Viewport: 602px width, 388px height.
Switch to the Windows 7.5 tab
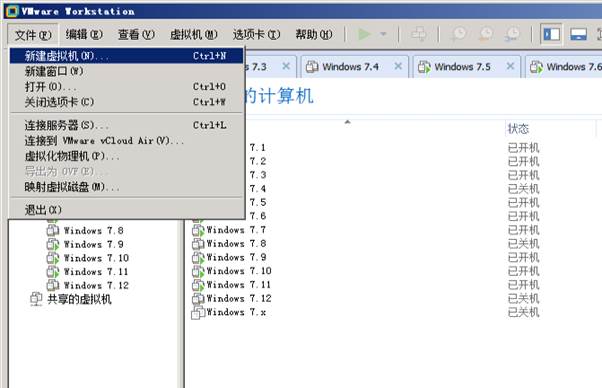pos(467,67)
